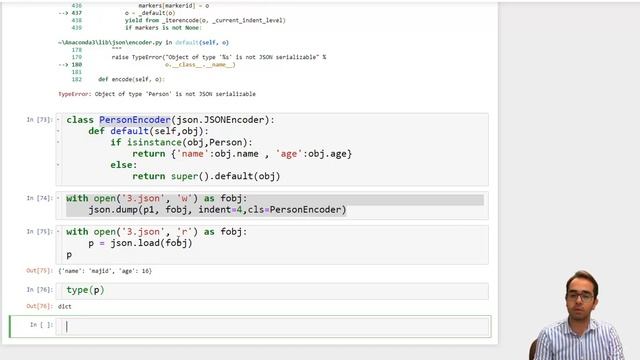The width and height of the screenshot is (640, 360).
Task: Click traceback line 438 'yield from _iterencode'
Action: point(205,20)
